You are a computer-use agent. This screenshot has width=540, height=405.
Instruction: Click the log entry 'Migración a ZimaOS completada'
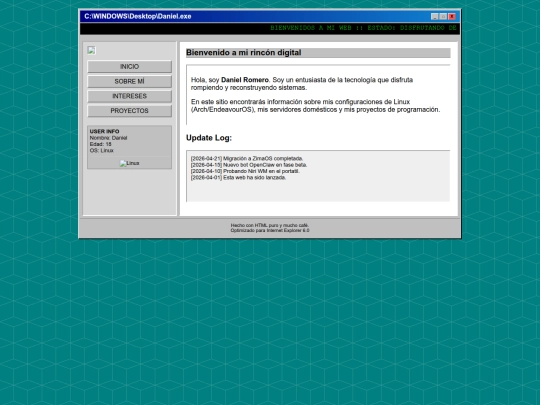click(x=247, y=159)
